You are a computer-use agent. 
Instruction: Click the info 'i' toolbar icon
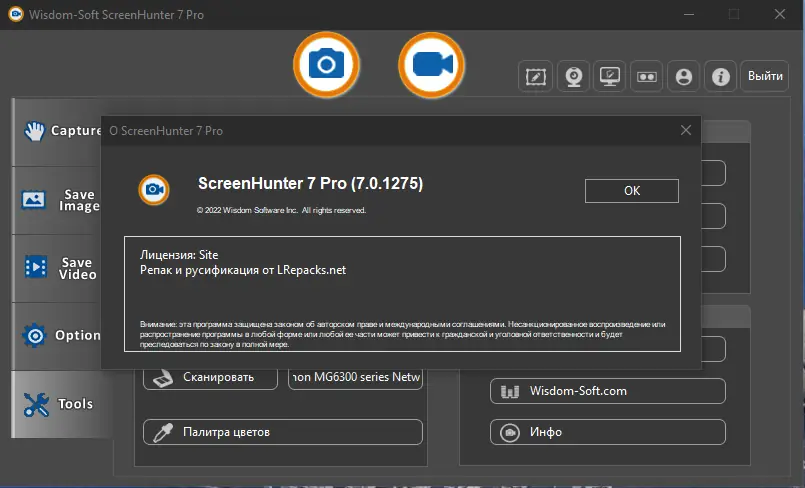click(x=720, y=76)
